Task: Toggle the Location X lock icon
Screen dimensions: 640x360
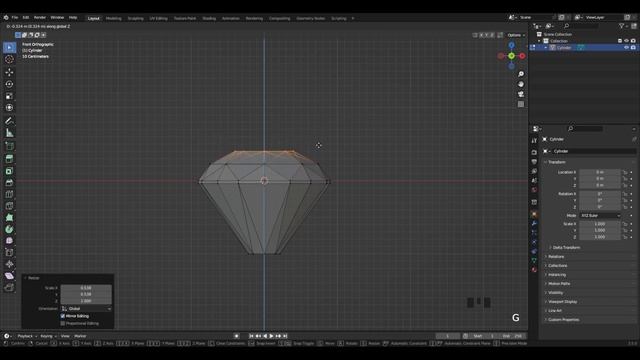Action: pyautogui.click(x=625, y=172)
